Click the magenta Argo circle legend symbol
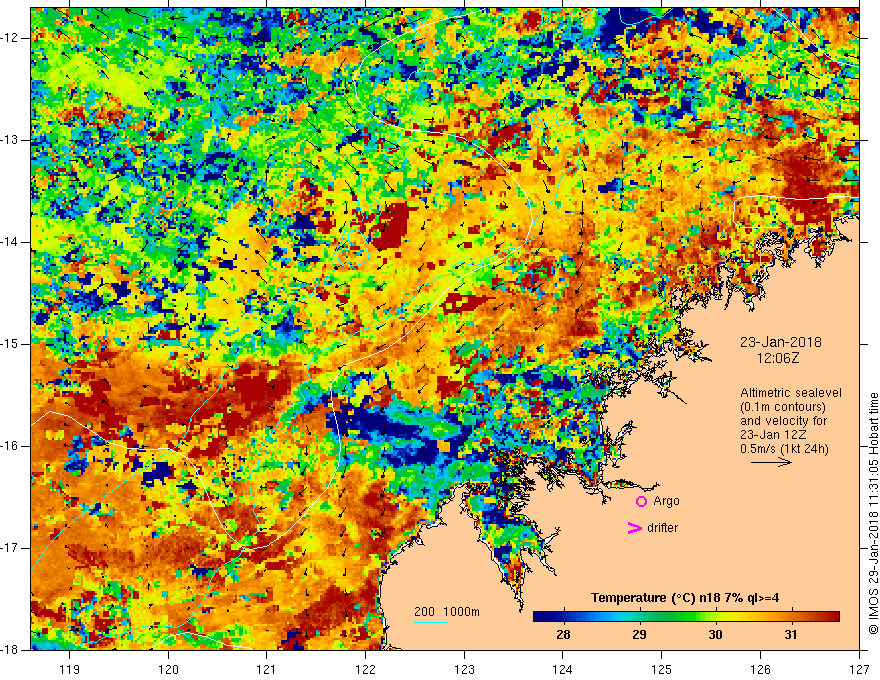The image size is (880, 680). [641, 502]
